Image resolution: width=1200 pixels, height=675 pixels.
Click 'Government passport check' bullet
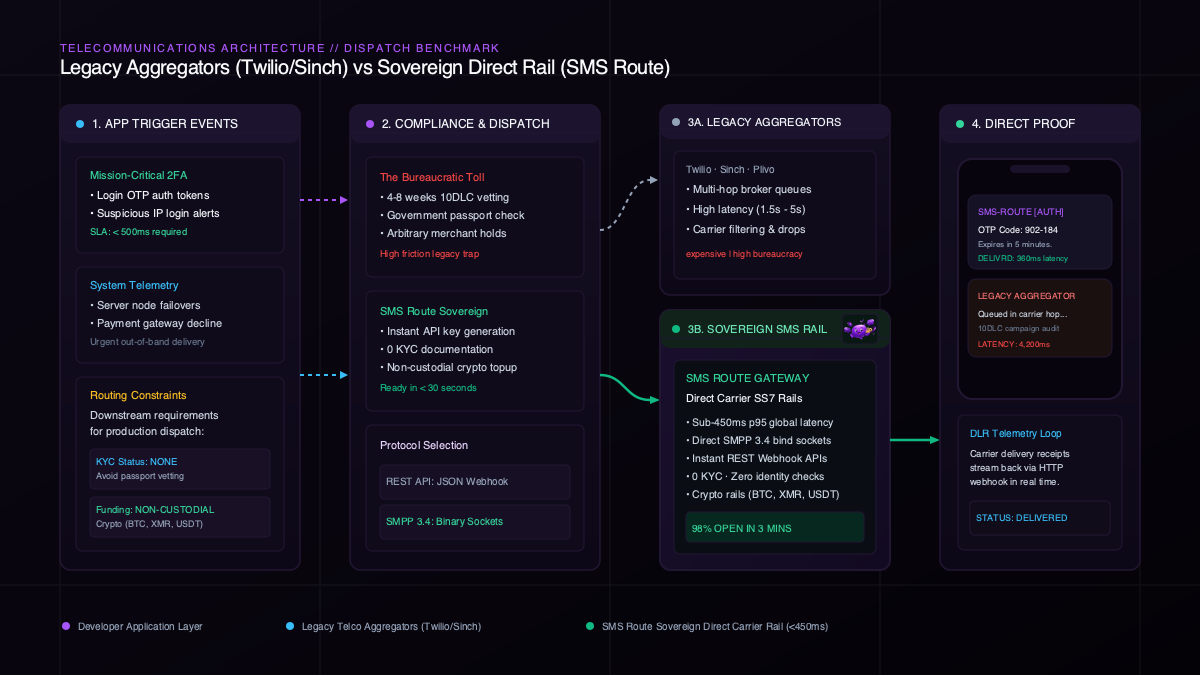(452, 215)
